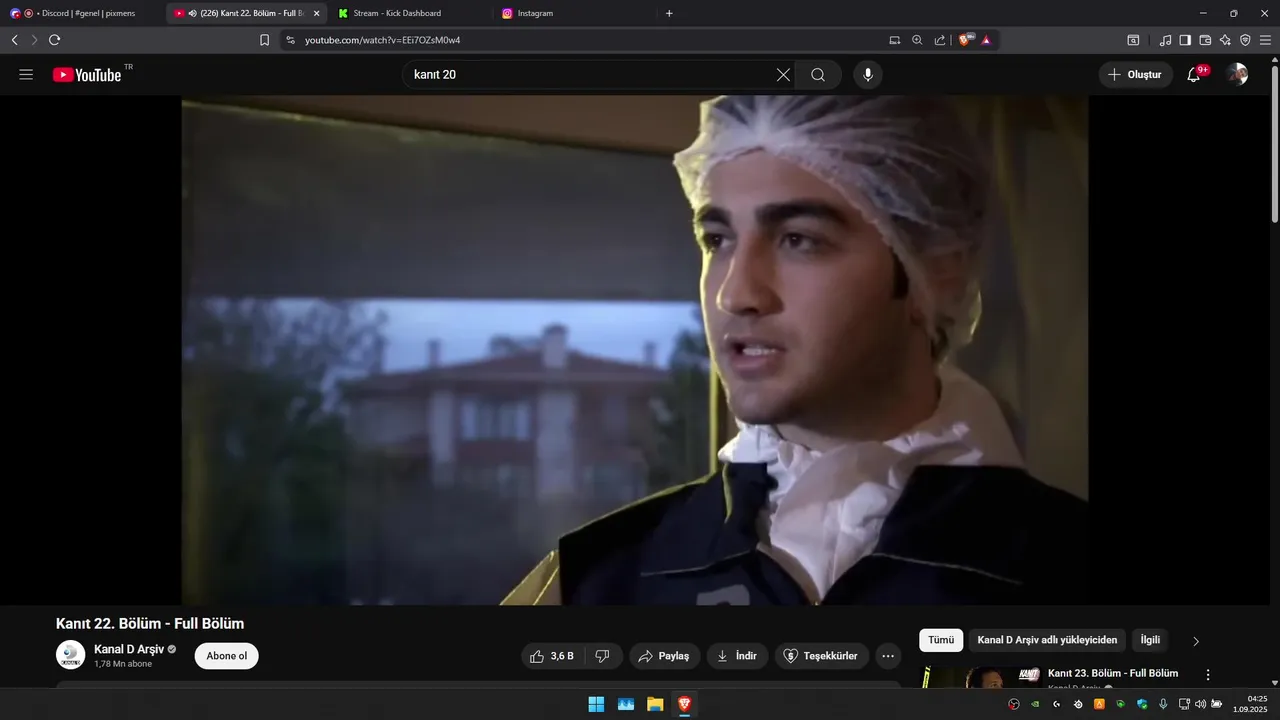Open the microphone tray icon
Viewport: 1280px width, 720px height.
coord(1163,704)
